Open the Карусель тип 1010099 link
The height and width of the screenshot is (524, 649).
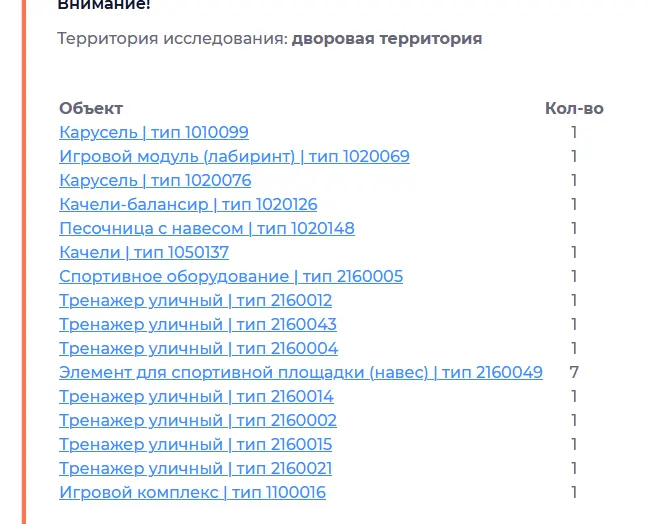154,132
